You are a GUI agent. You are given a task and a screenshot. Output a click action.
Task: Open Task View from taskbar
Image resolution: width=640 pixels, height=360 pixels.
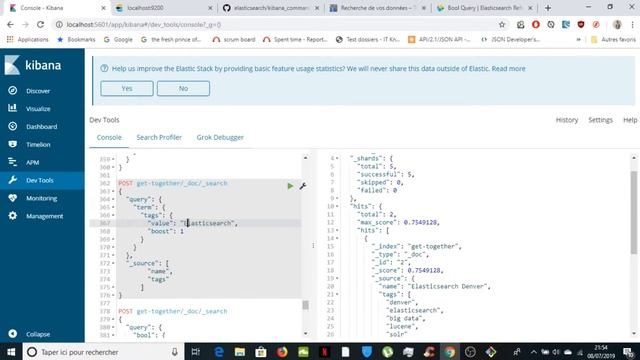click(196, 352)
